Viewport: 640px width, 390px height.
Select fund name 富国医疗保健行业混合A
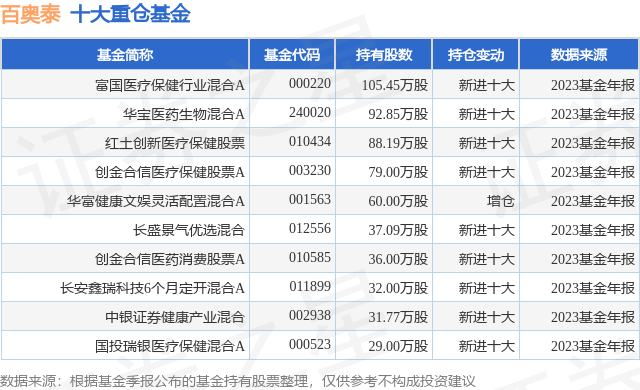point(170,85)
